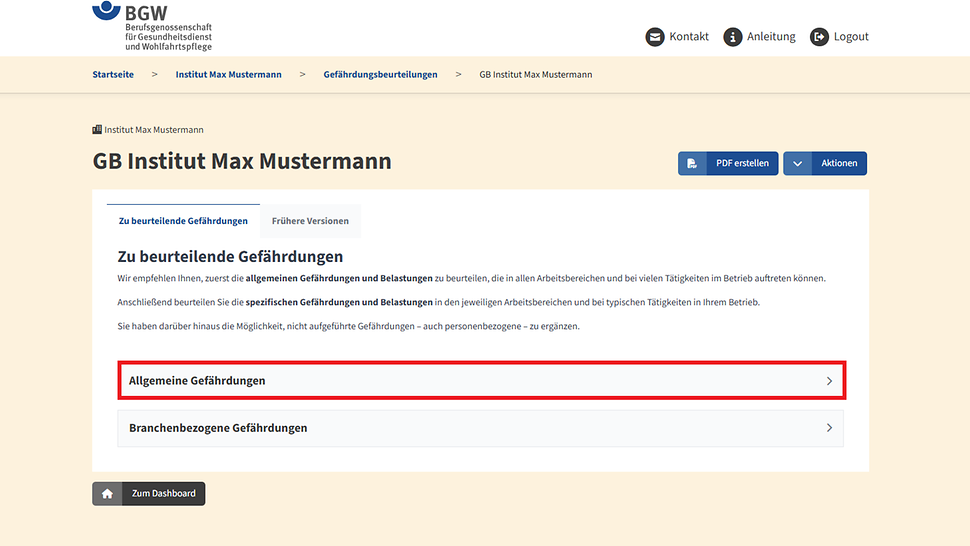Open Gefährdungsbeurteilungen breadcrumb link
The height and width of the screenshot is (546, 970).
[380, 74]
